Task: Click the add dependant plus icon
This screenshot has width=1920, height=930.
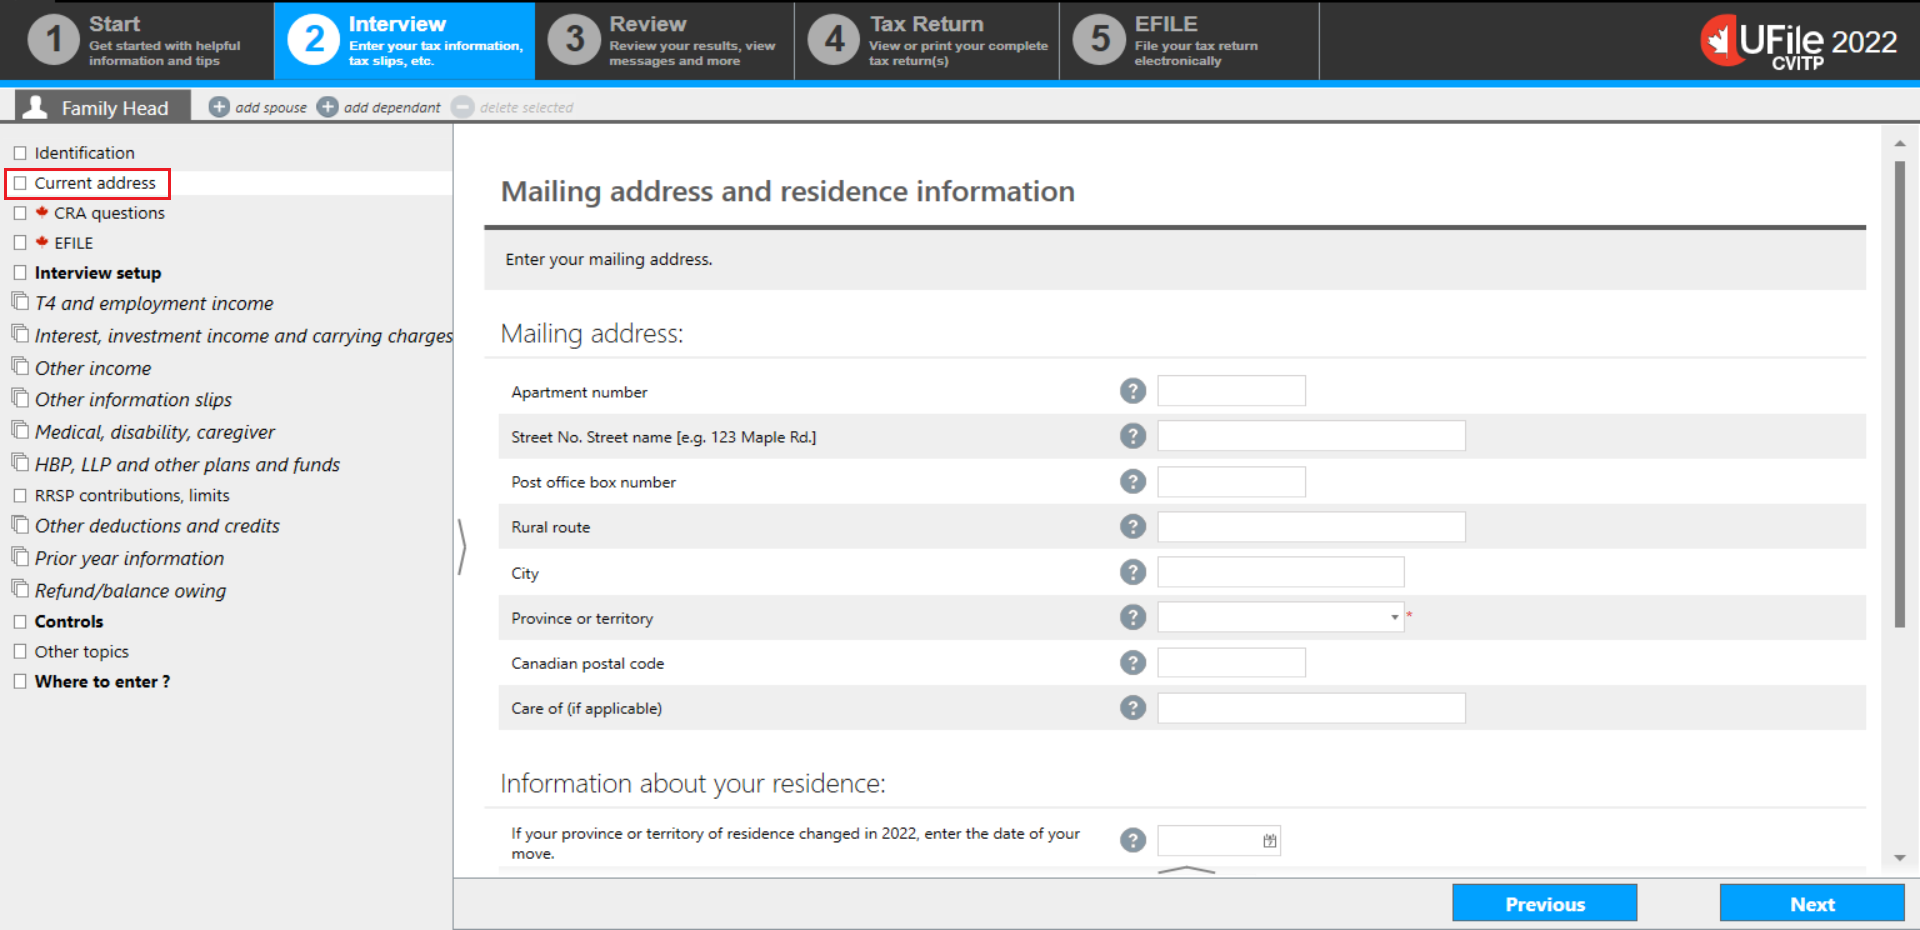Action: click(328, 107)
